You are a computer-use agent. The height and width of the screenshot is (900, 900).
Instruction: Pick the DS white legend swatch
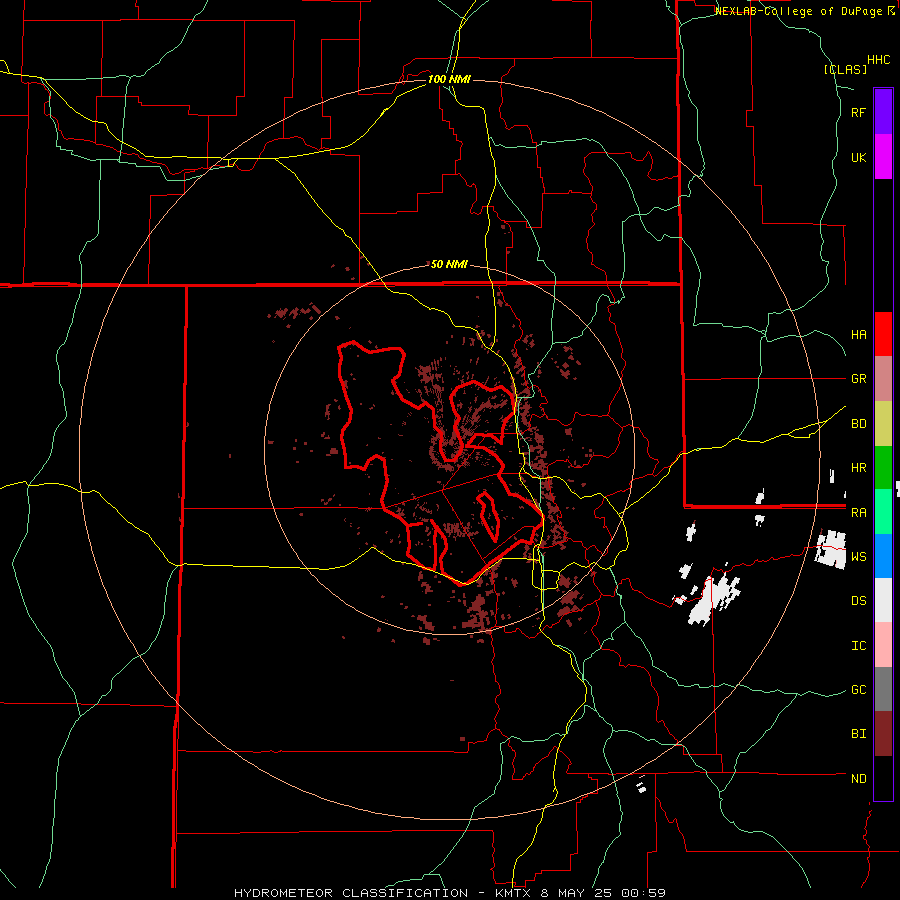coord(883,600)
